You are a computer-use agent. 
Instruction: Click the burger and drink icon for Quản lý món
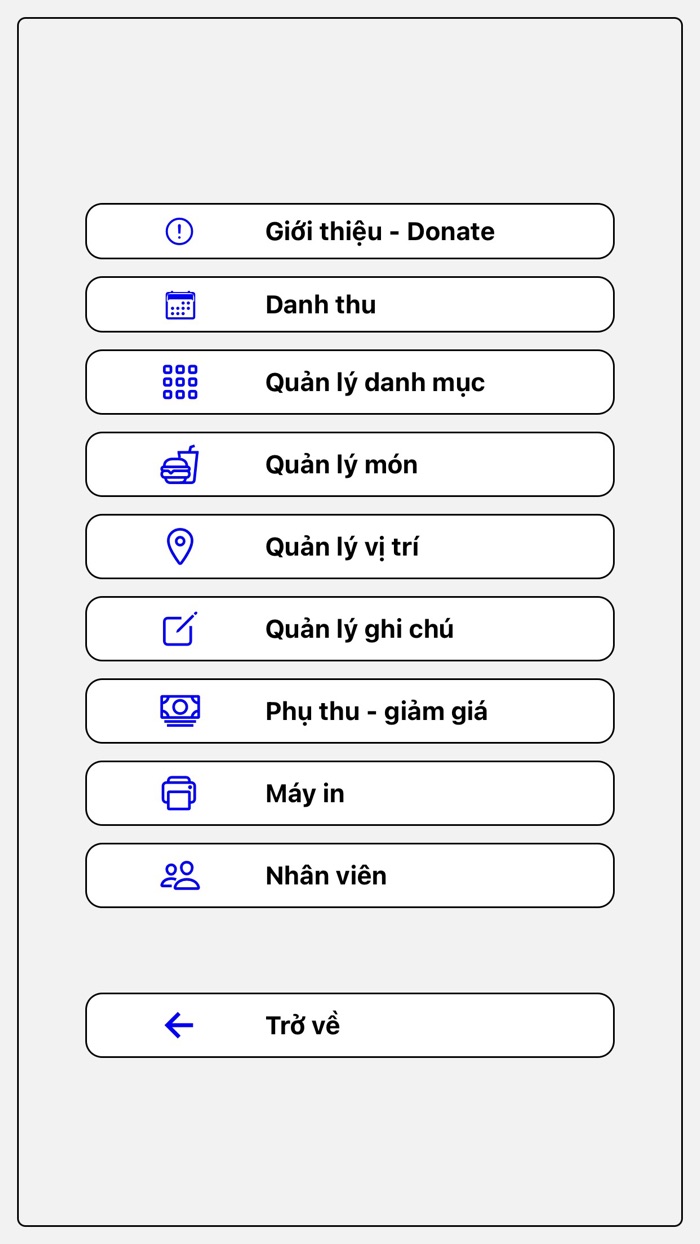pos(179,464)
